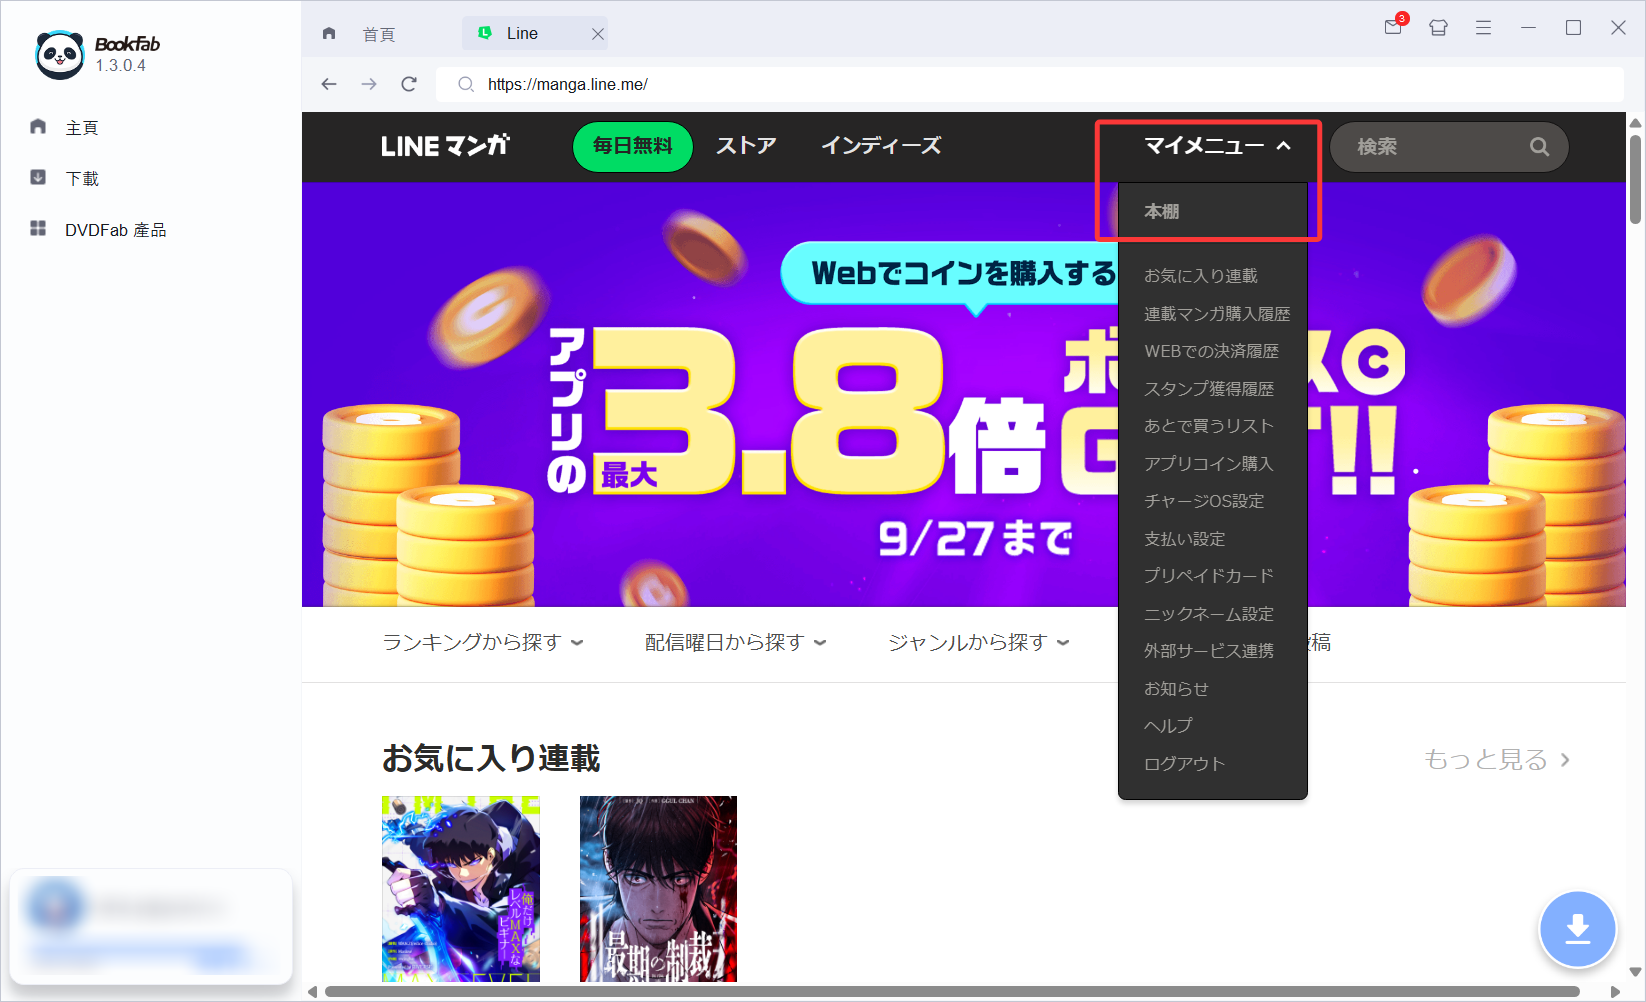Click scrollbar down arrow
This screenshot has height=1002, width=1646.
tap(1636, 971)
